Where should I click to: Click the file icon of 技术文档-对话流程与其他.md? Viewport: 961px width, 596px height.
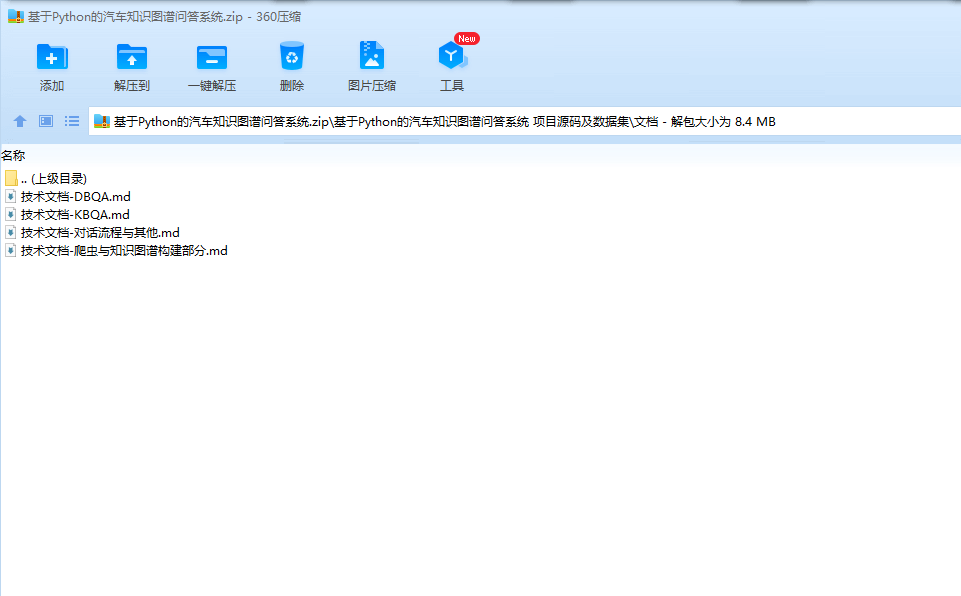tap(10, 233)
